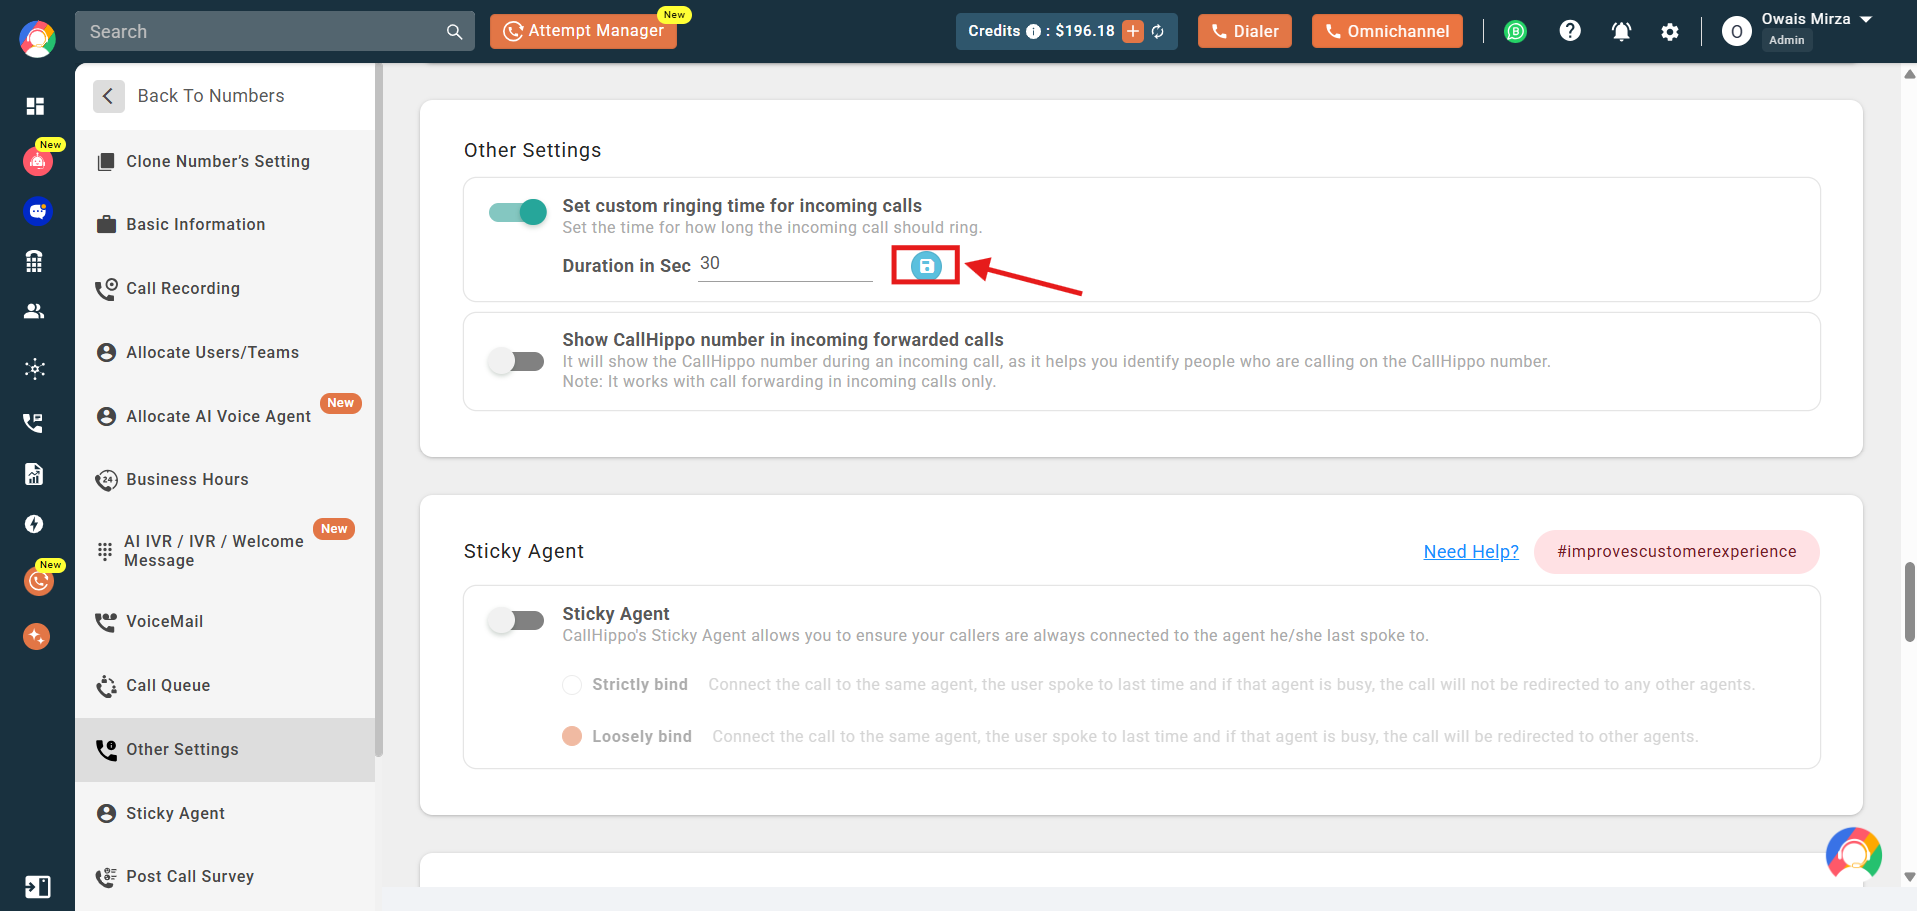Click the Credits $196.18 balance text
Viewport: 1917px width, 911px height.
(1041, 31)
